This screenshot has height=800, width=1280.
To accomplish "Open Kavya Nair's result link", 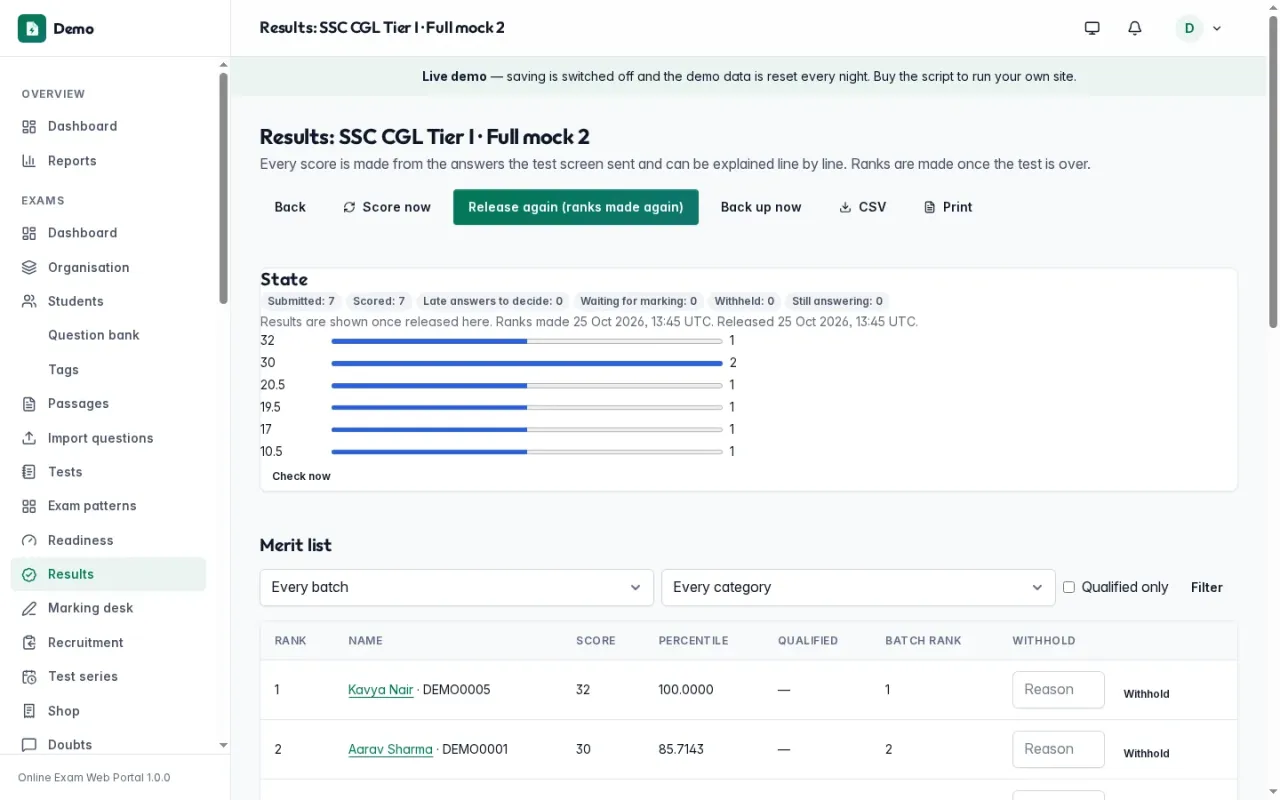I will tap(381, 690).
